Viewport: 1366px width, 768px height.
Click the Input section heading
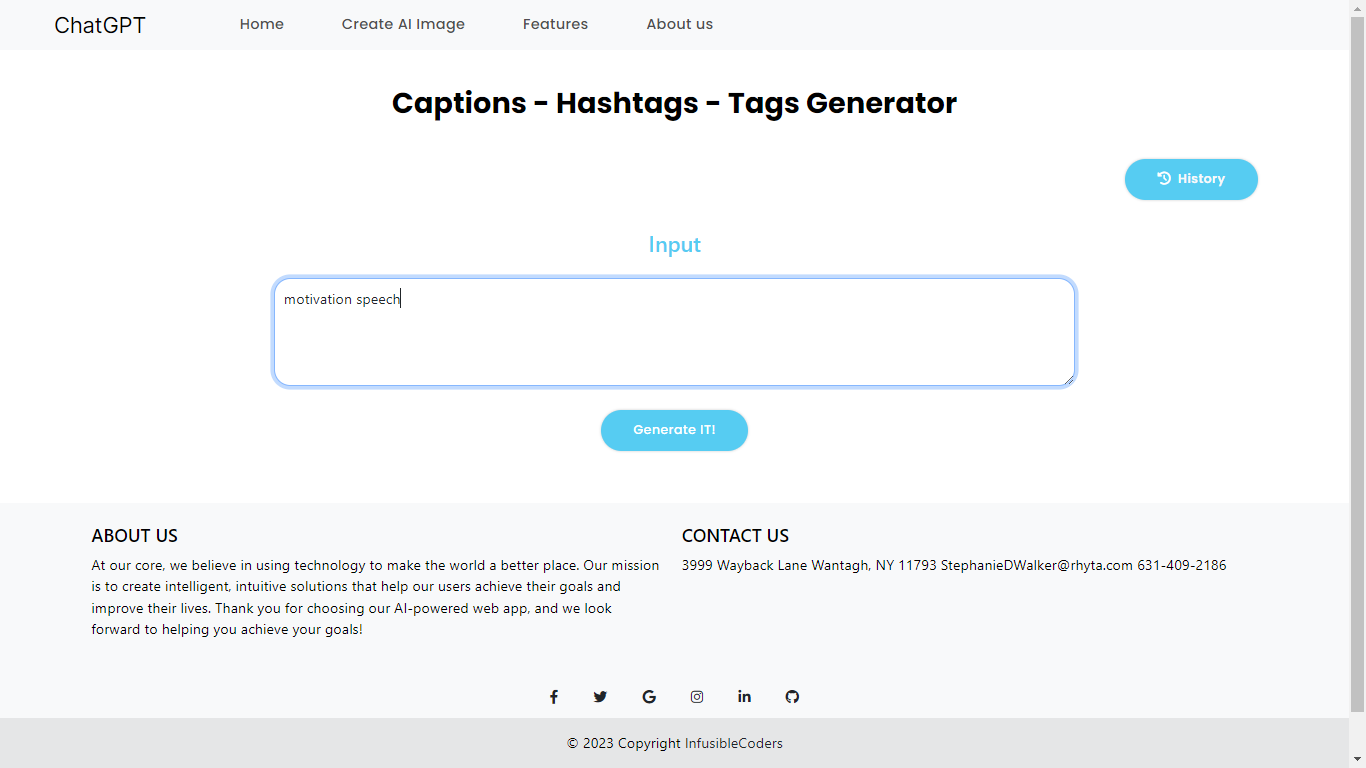[x=674, y=244]
